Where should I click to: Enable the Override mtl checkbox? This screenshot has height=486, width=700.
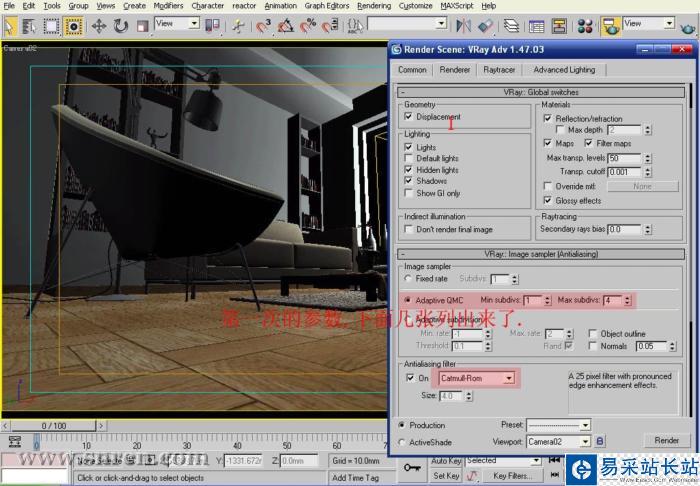pos(547,186)
